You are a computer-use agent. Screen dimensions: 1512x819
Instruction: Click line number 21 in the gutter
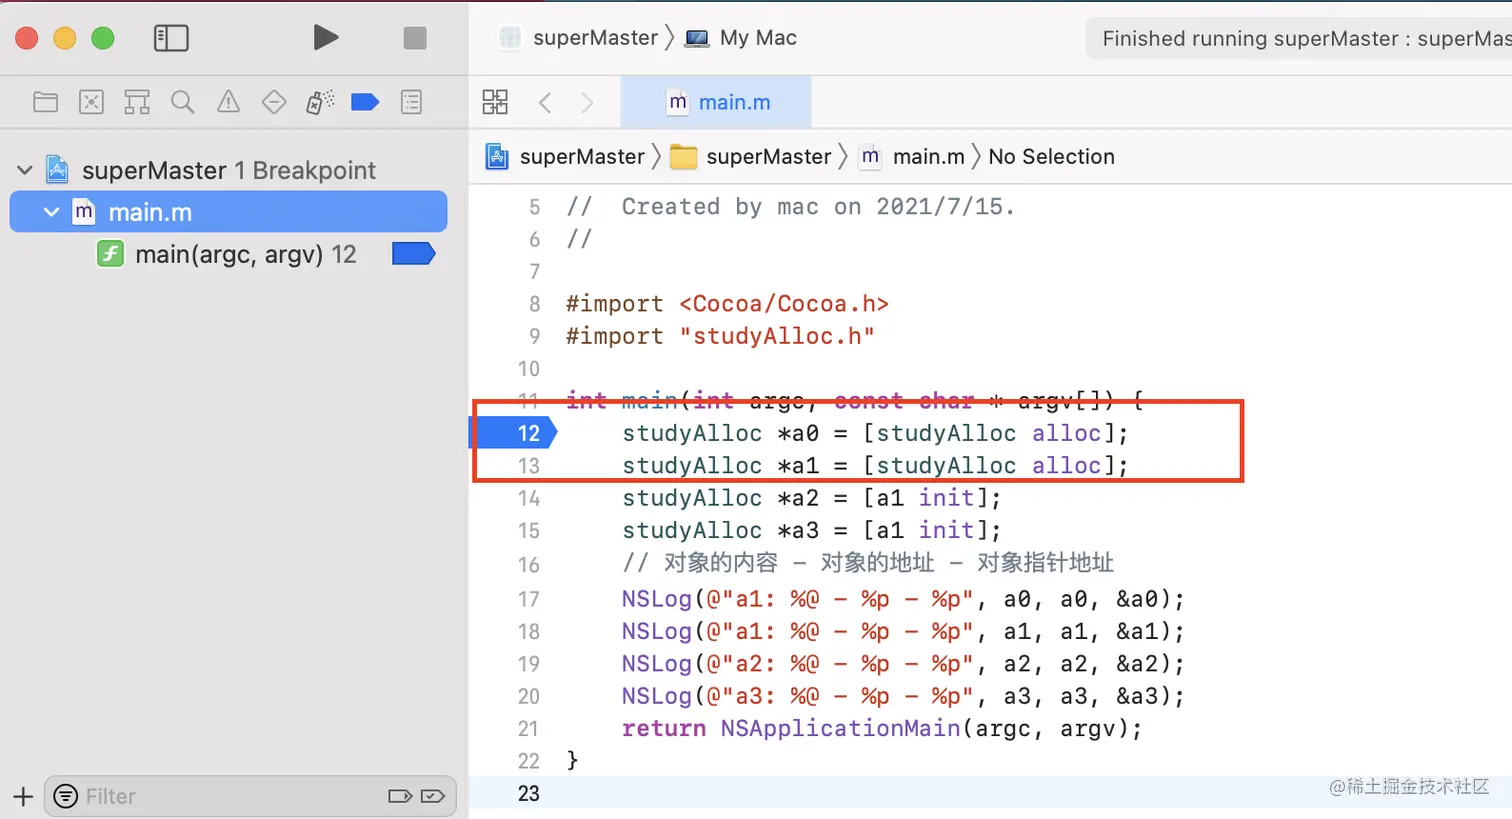click(x=529, y=729)
